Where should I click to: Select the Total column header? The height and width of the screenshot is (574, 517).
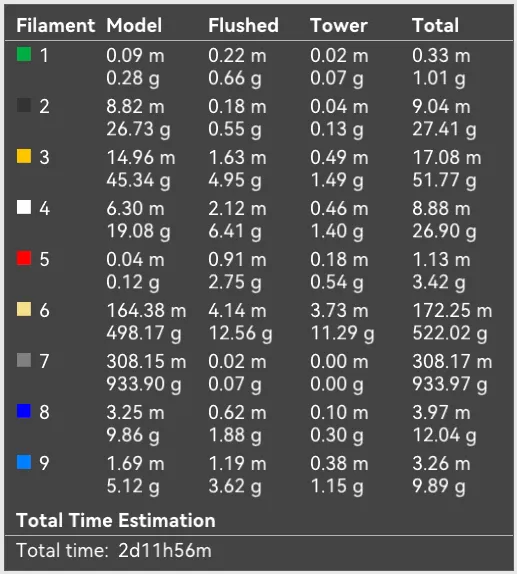[x=435, y=25]
